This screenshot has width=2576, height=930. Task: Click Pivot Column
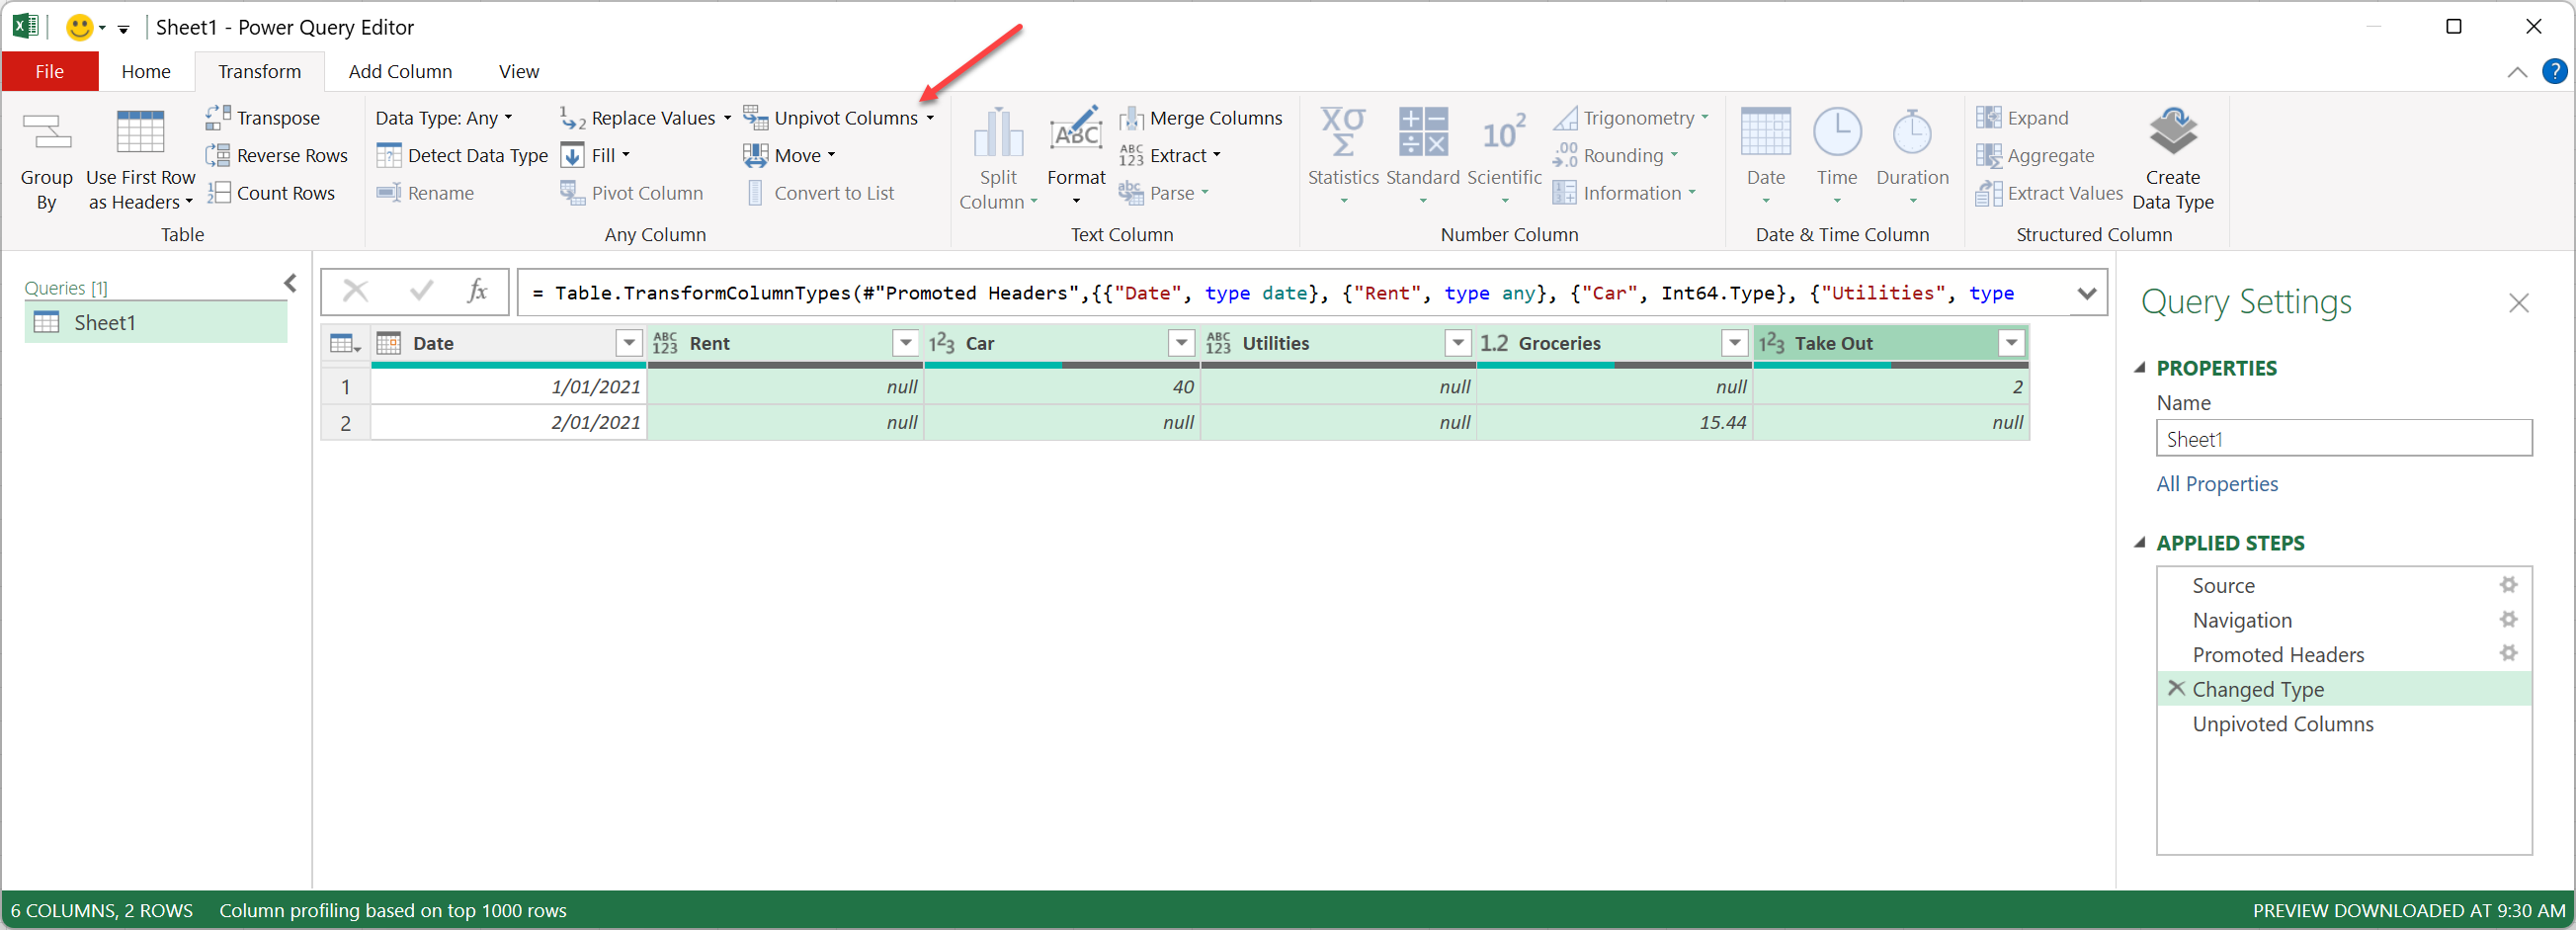pos(631,193)
